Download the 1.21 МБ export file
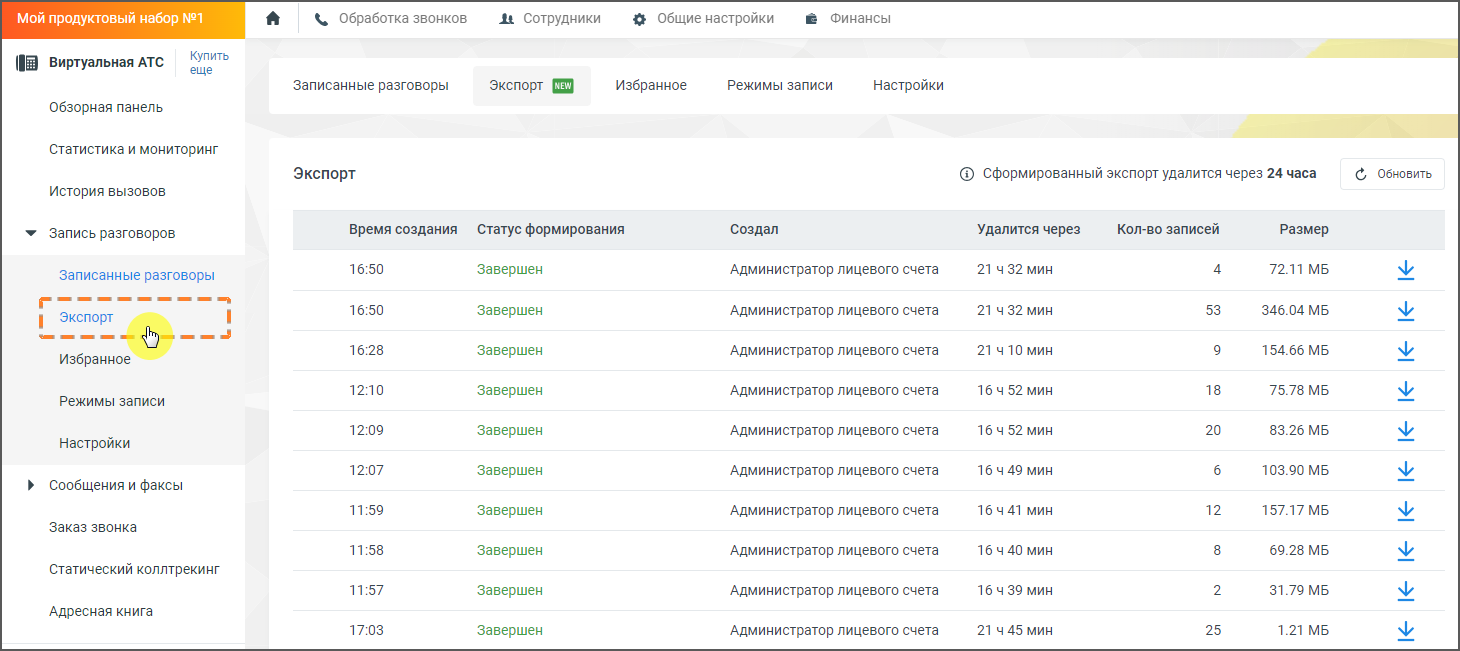Image resolution: width=1460 pixels, height=651 pixels. tap(1405, 630)
